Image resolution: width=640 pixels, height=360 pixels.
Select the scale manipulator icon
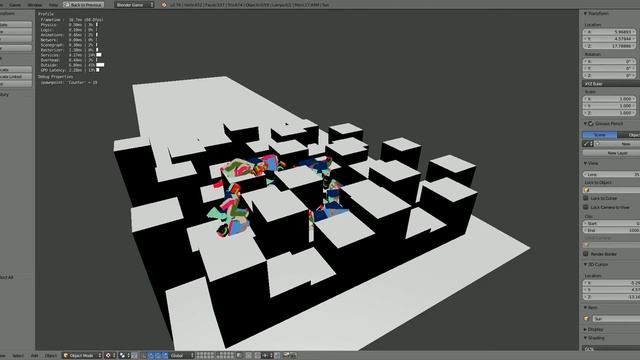[165, 356]
